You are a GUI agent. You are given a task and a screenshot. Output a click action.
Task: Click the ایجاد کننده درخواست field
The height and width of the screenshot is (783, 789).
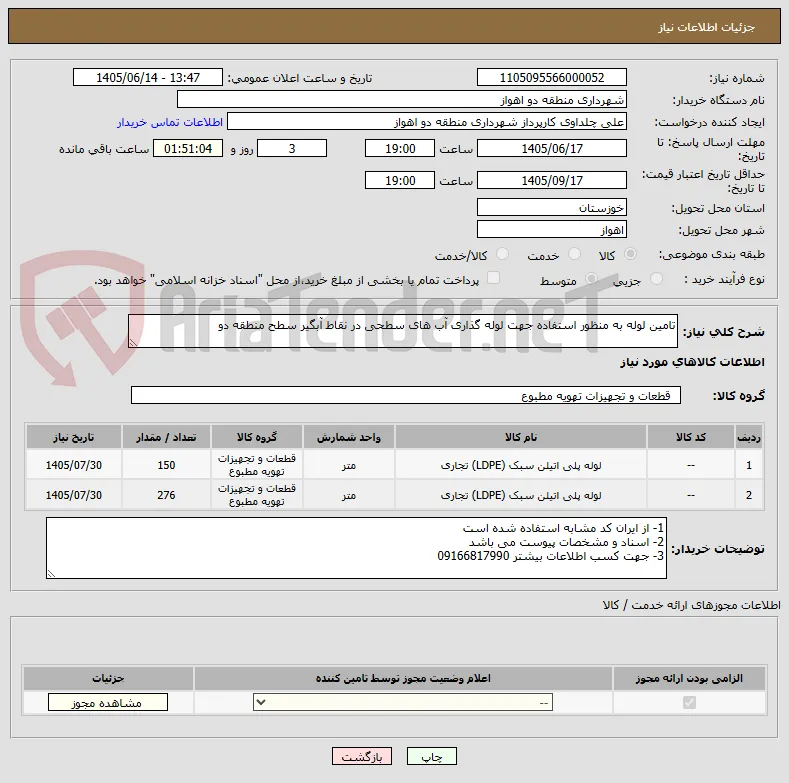coord(427,122)
